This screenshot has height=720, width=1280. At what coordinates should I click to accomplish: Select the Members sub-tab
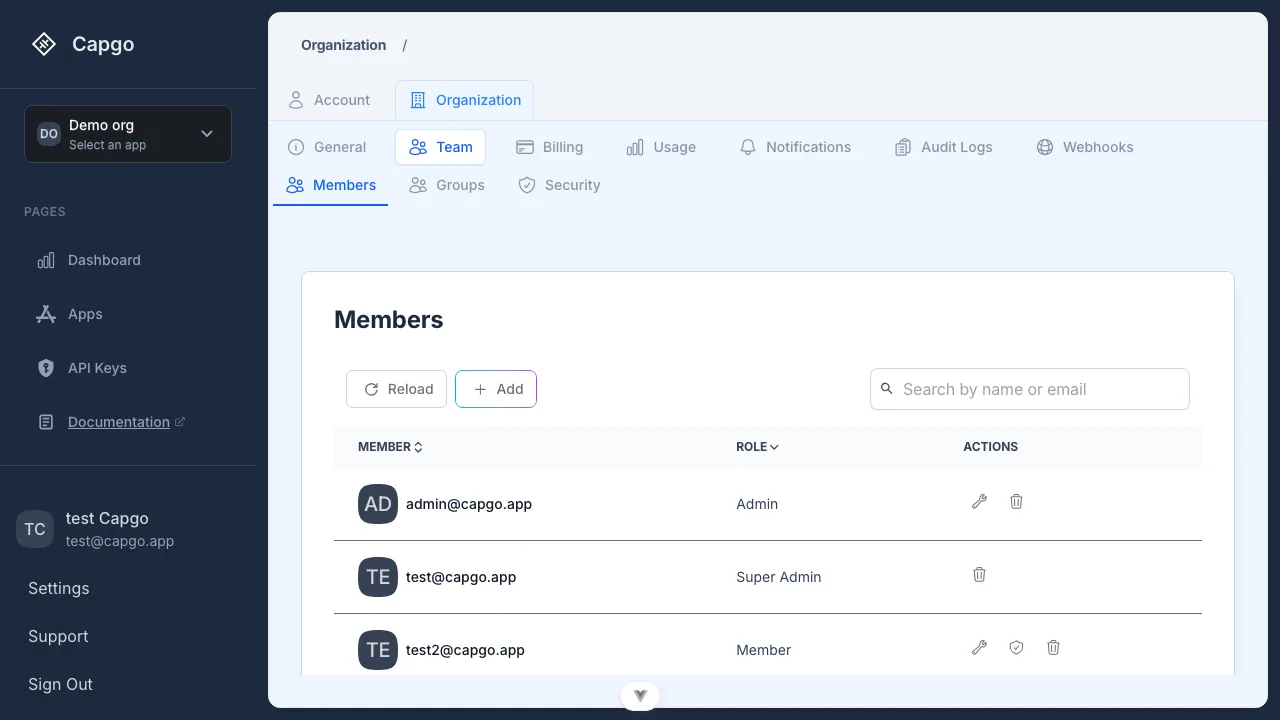tap(331, 185)
